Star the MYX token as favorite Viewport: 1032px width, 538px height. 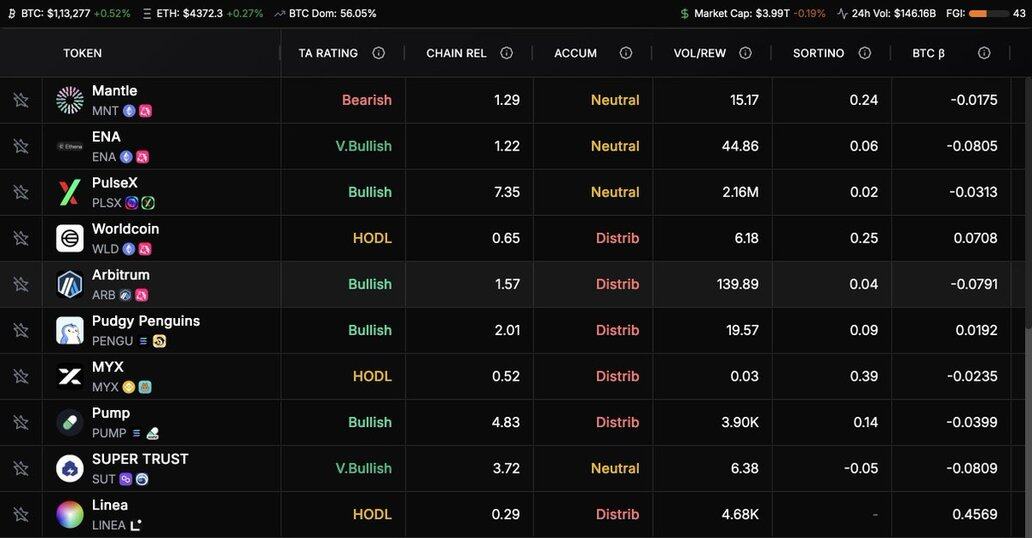pos(21,377)
